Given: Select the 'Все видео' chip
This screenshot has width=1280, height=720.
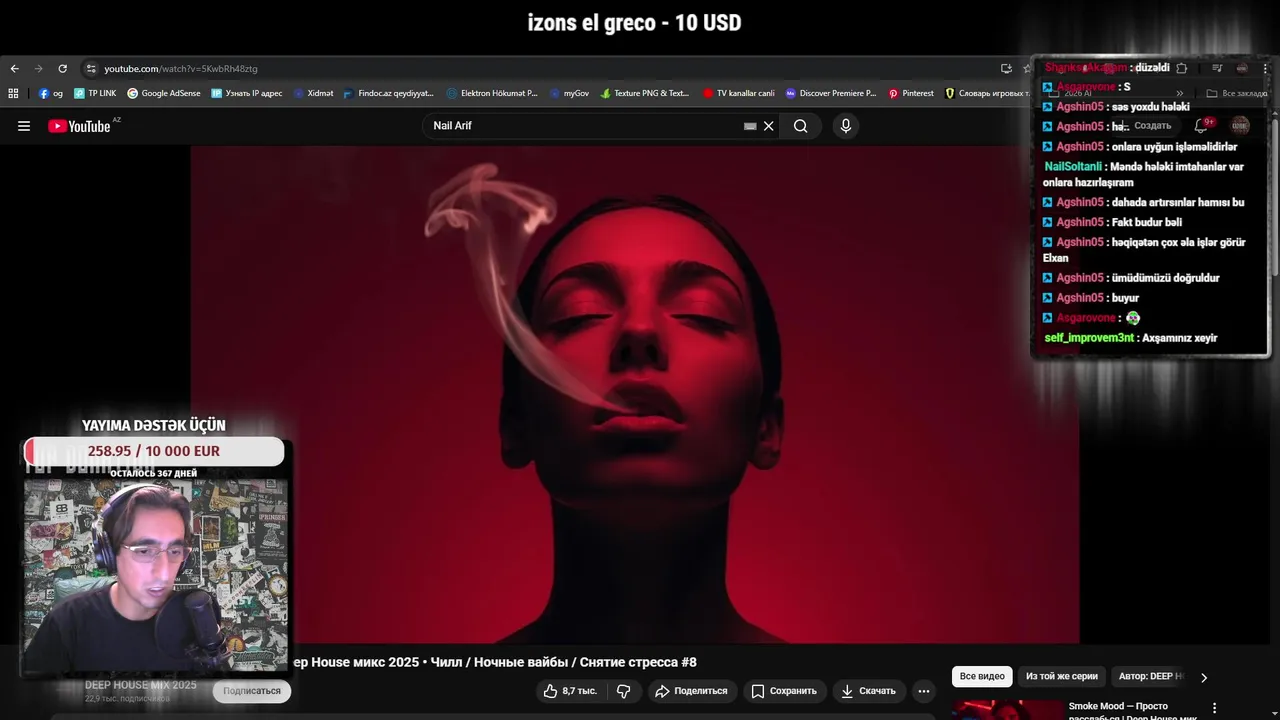Looking at the screenshot, I should (x=982, y=677).
